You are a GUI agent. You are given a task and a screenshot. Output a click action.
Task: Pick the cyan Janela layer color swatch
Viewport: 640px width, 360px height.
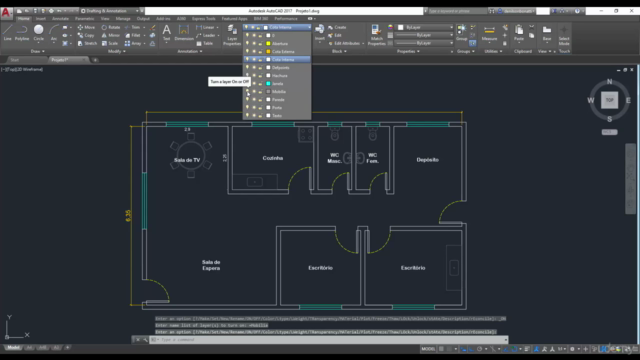pyautogui.click(x=268, y=83)
